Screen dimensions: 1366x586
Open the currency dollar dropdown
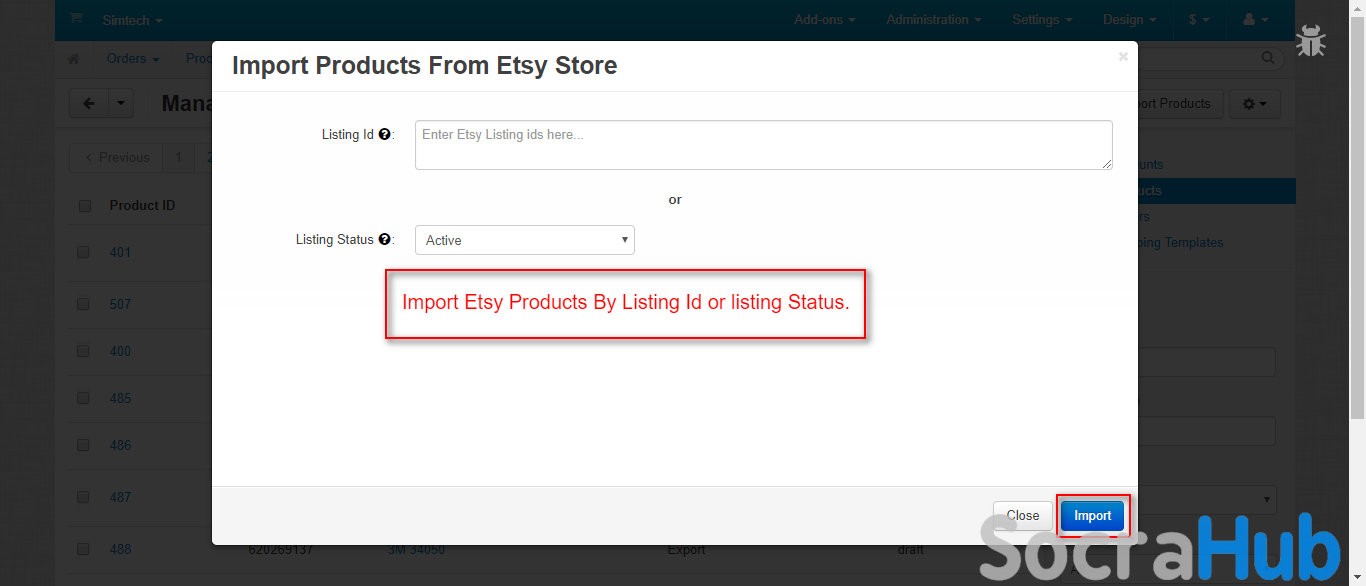1199,20
